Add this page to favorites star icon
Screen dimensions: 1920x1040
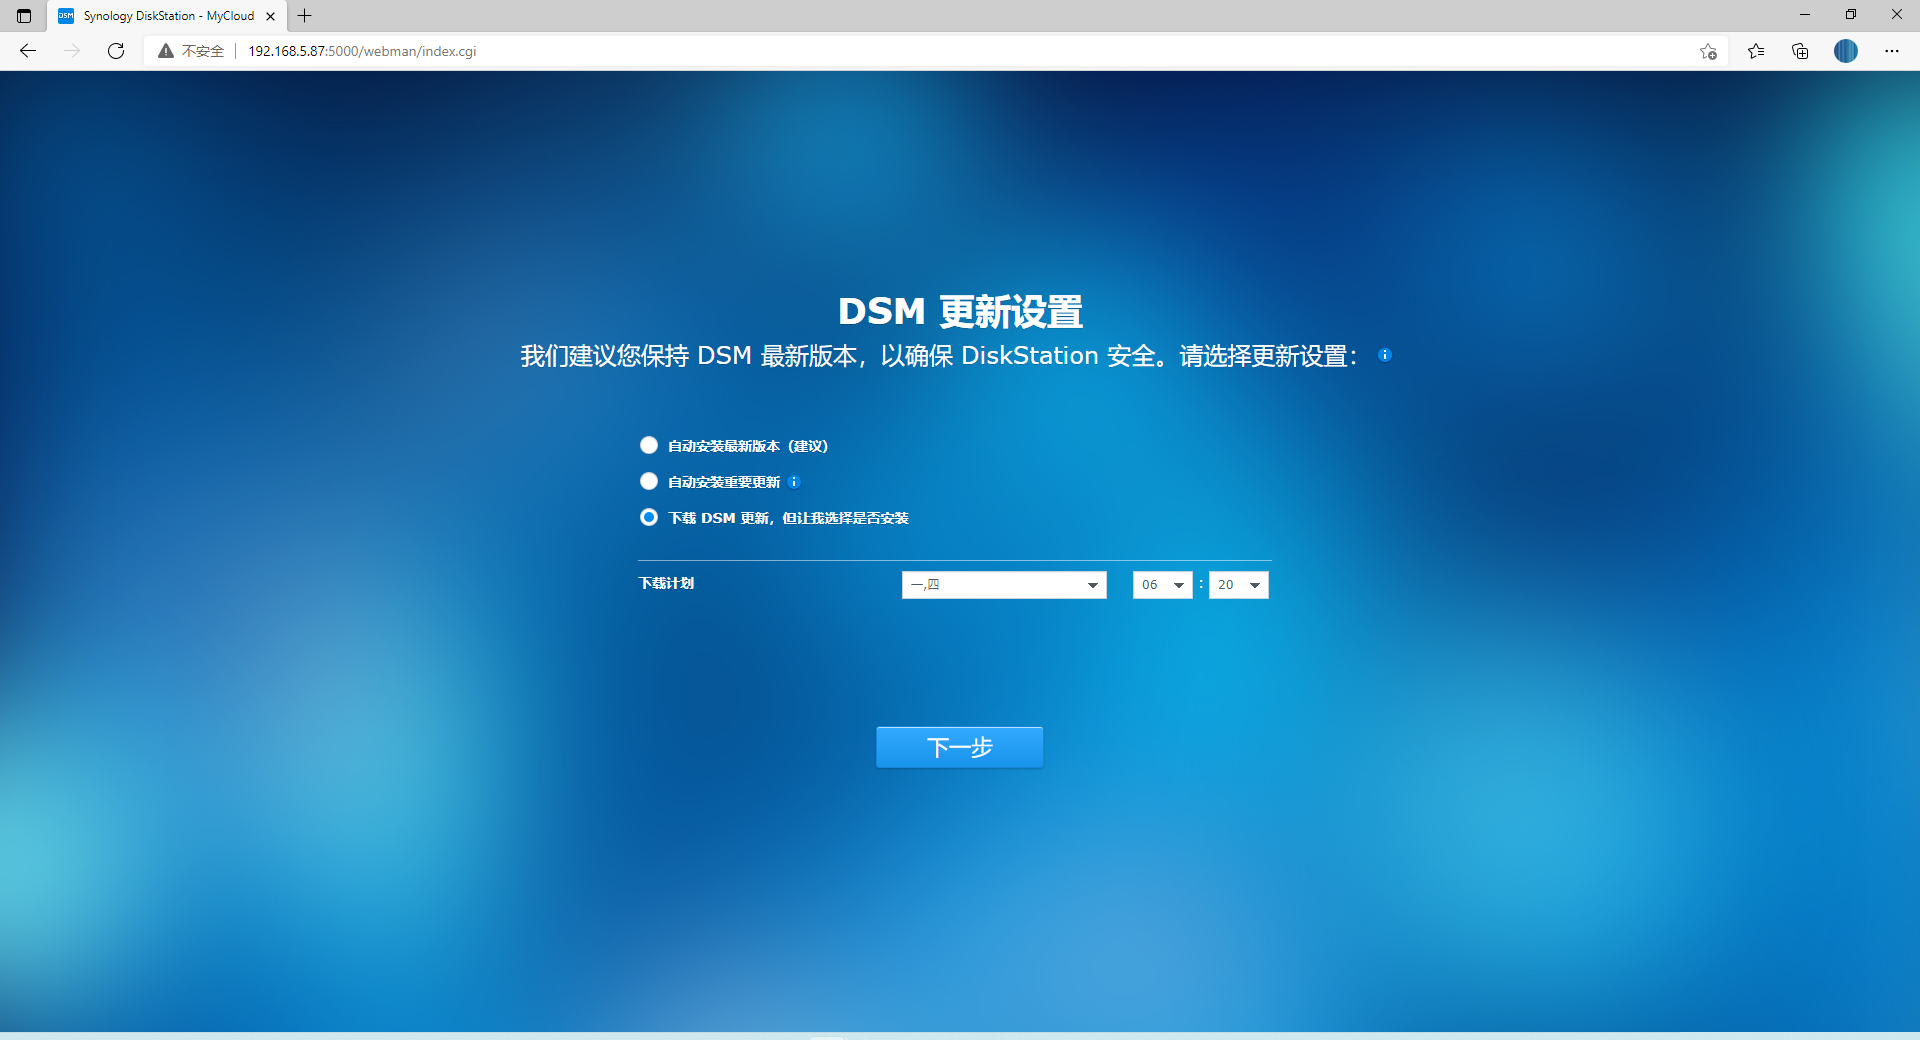(x=1708, y=51)
